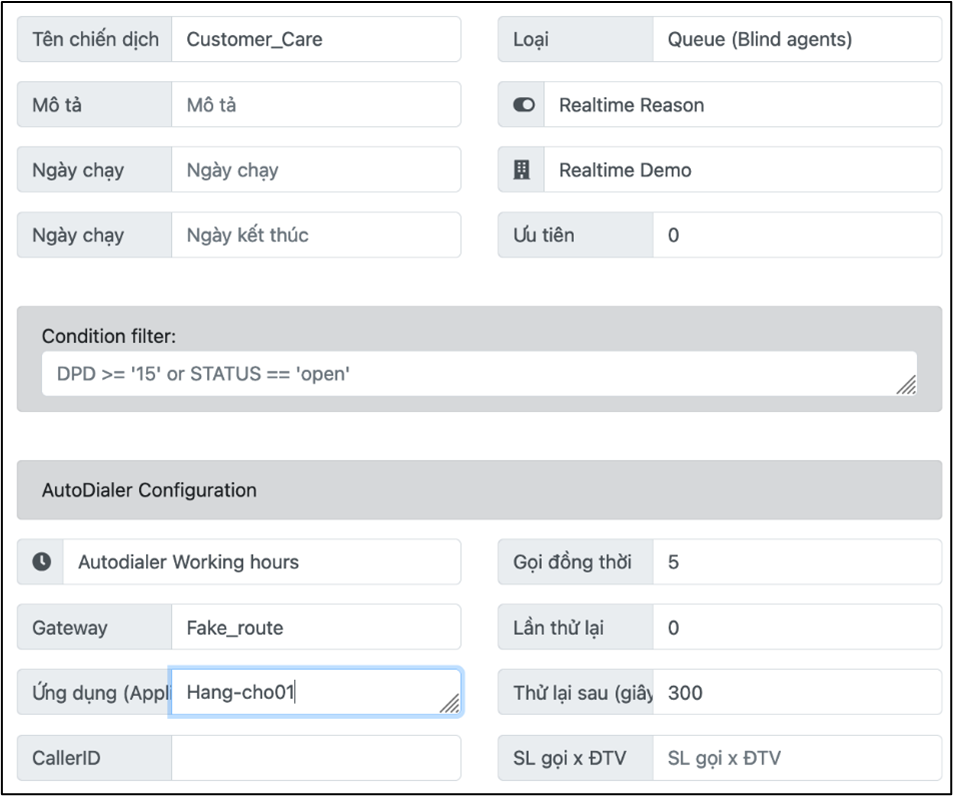Click the Gọi đồng thời value field
This screenshot has width=953, height=796.
click(796, 562)
